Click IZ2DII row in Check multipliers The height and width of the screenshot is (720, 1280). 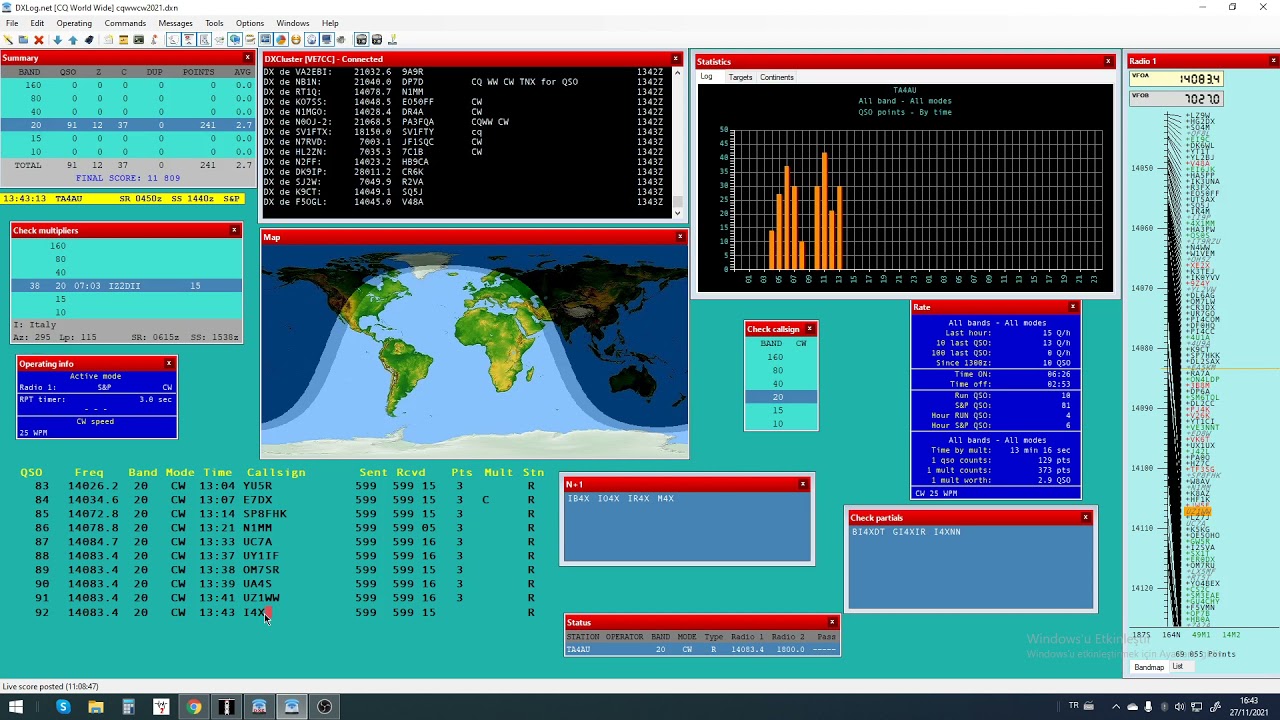pos(127,286)
